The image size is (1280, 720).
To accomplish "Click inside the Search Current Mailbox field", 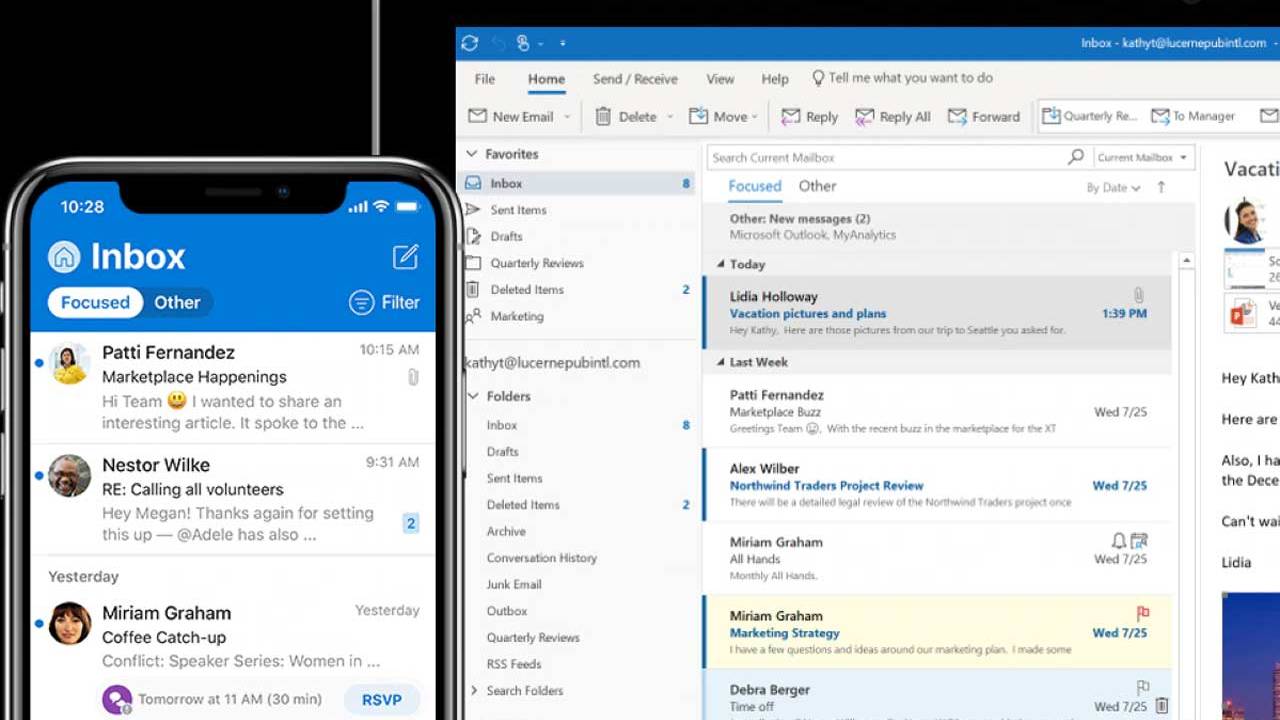I will click(880, 157).
